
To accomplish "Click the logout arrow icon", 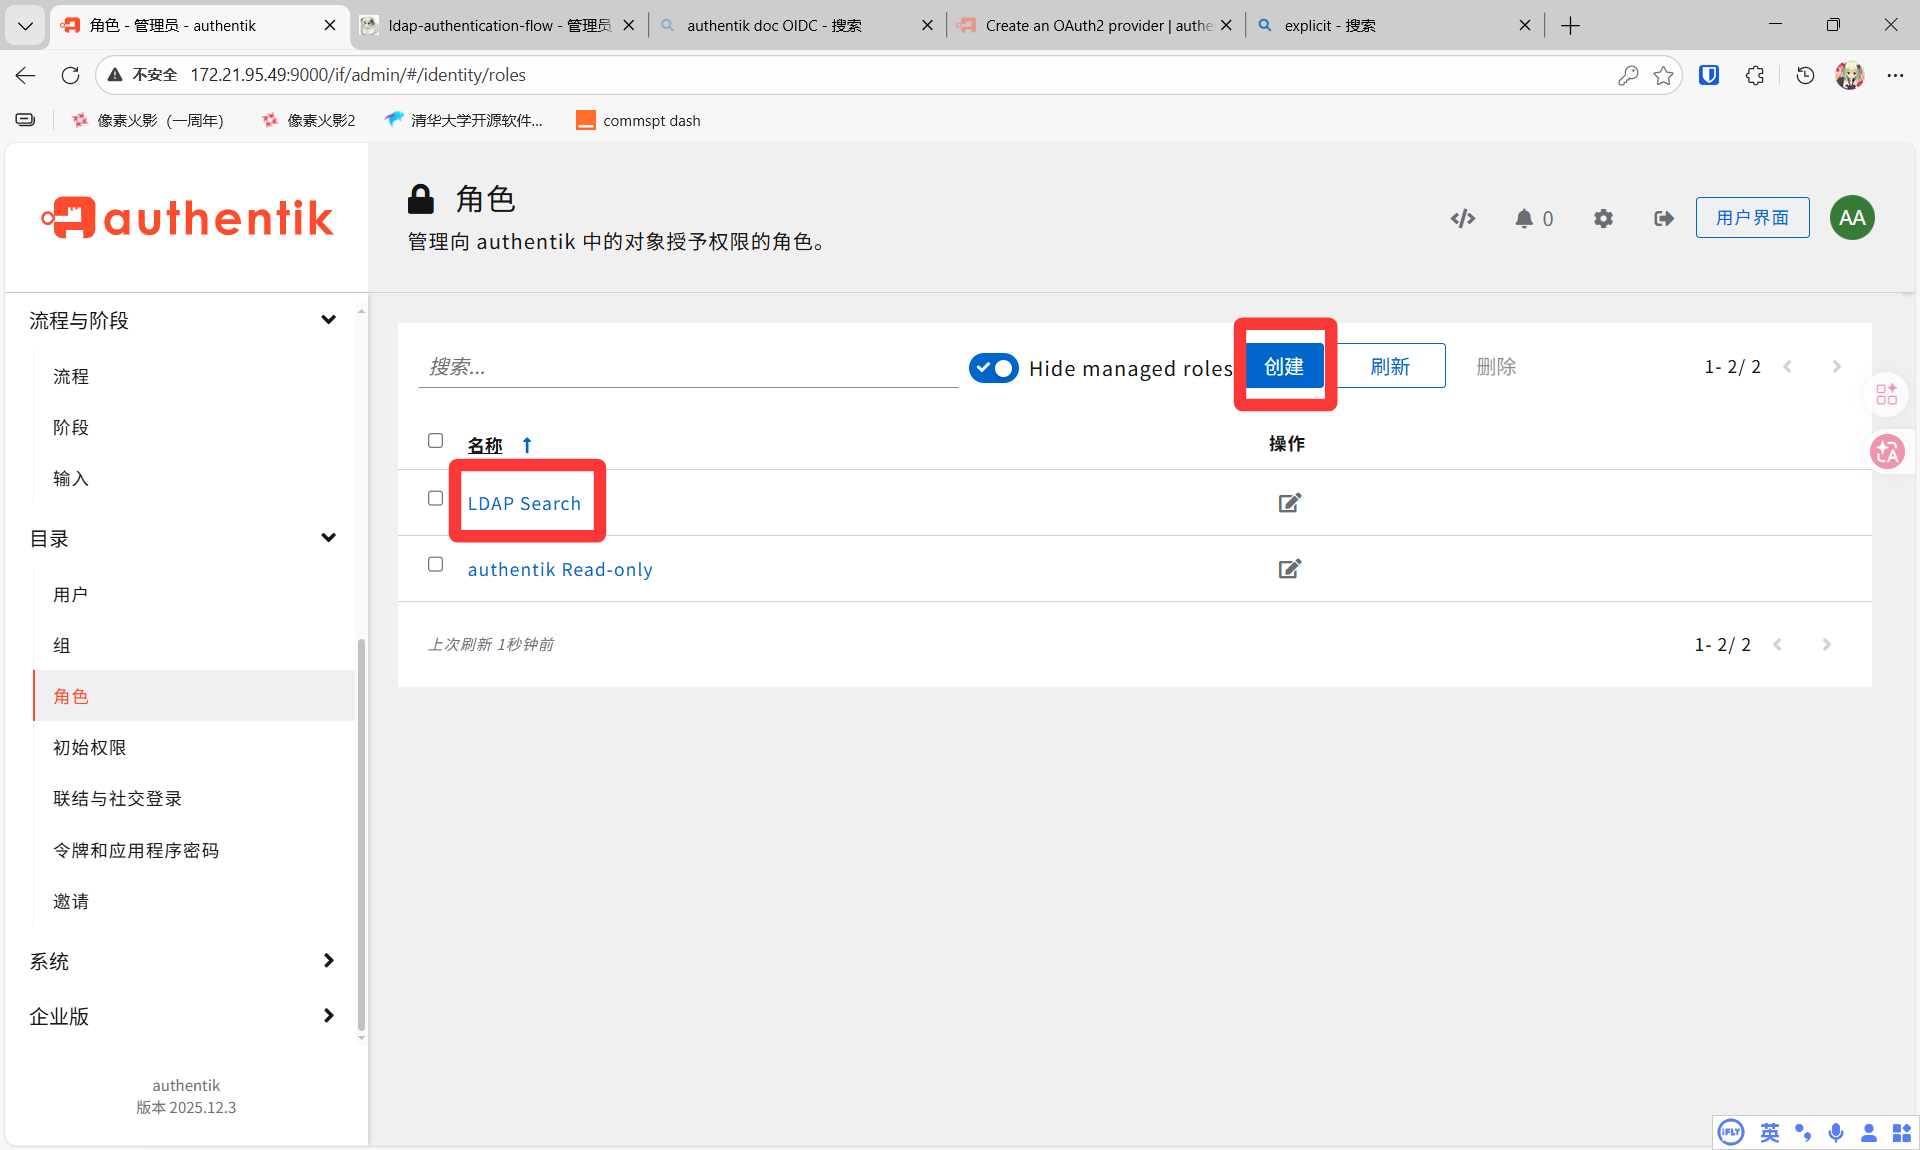I will (x=1663, y=218).
